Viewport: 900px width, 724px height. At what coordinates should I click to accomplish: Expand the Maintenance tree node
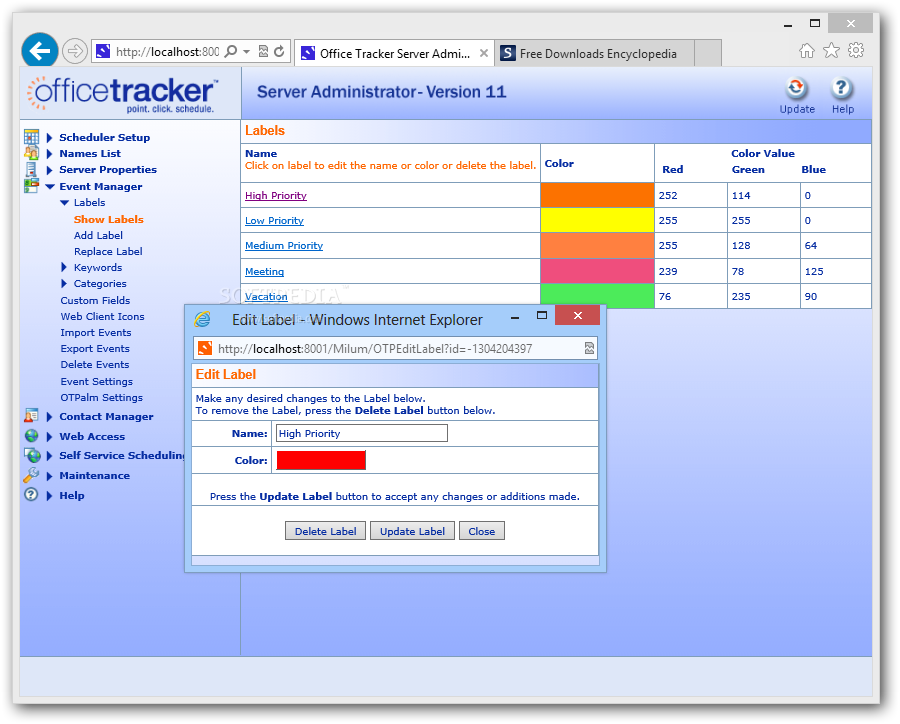(49, 475)
